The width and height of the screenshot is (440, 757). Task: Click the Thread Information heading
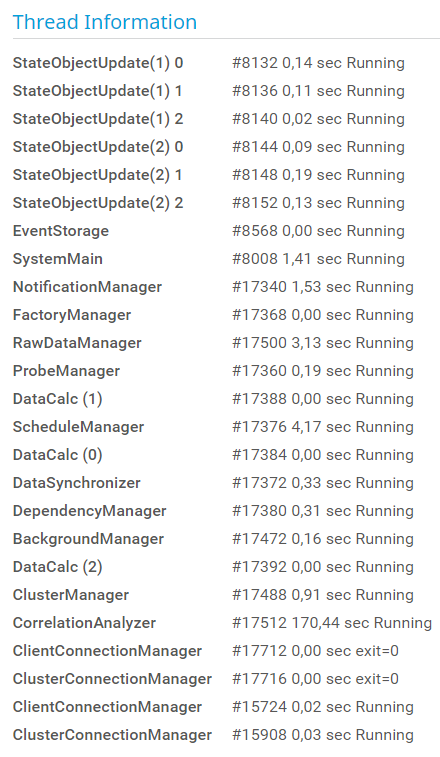tap(105, 22)
